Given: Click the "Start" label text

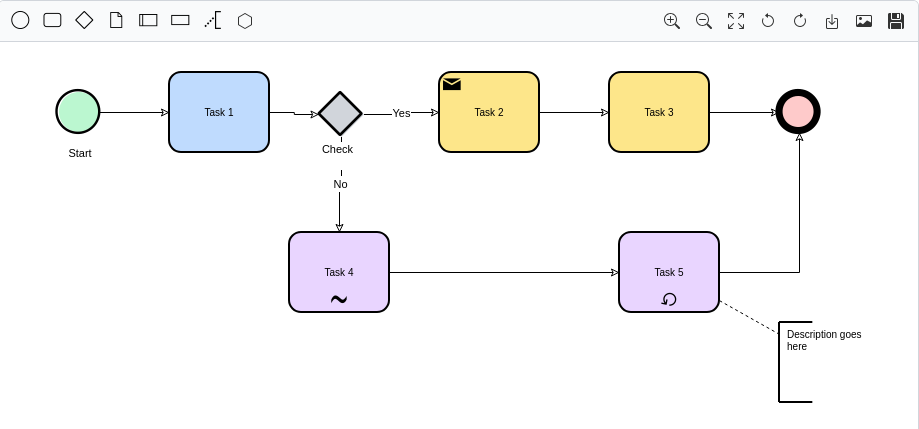Looking at the screenshot, I should click(x=80, y=154).
